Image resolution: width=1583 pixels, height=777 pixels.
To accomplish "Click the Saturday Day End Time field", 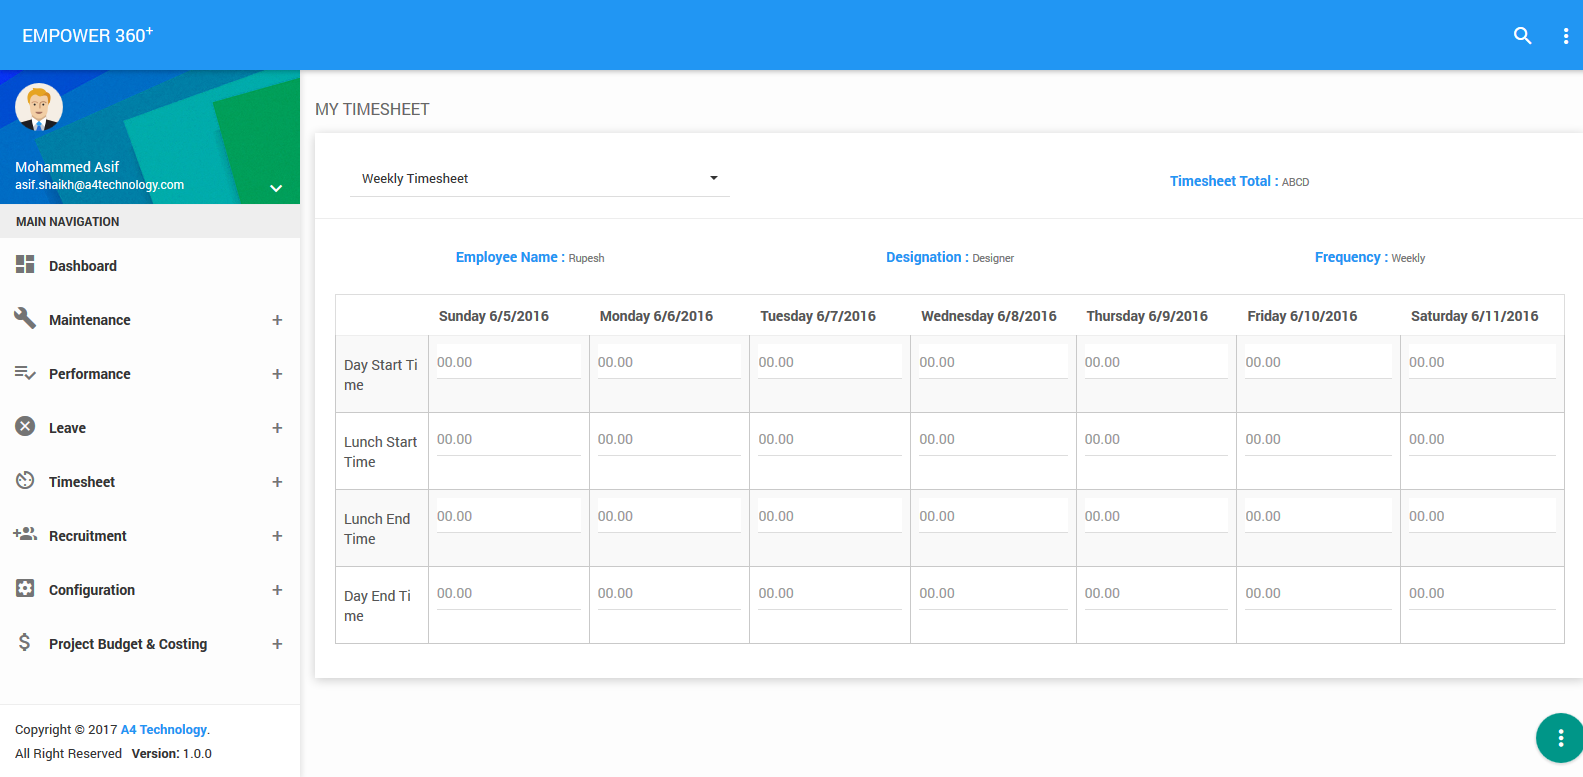I will pyautogui.click(x=1481, y=593).
